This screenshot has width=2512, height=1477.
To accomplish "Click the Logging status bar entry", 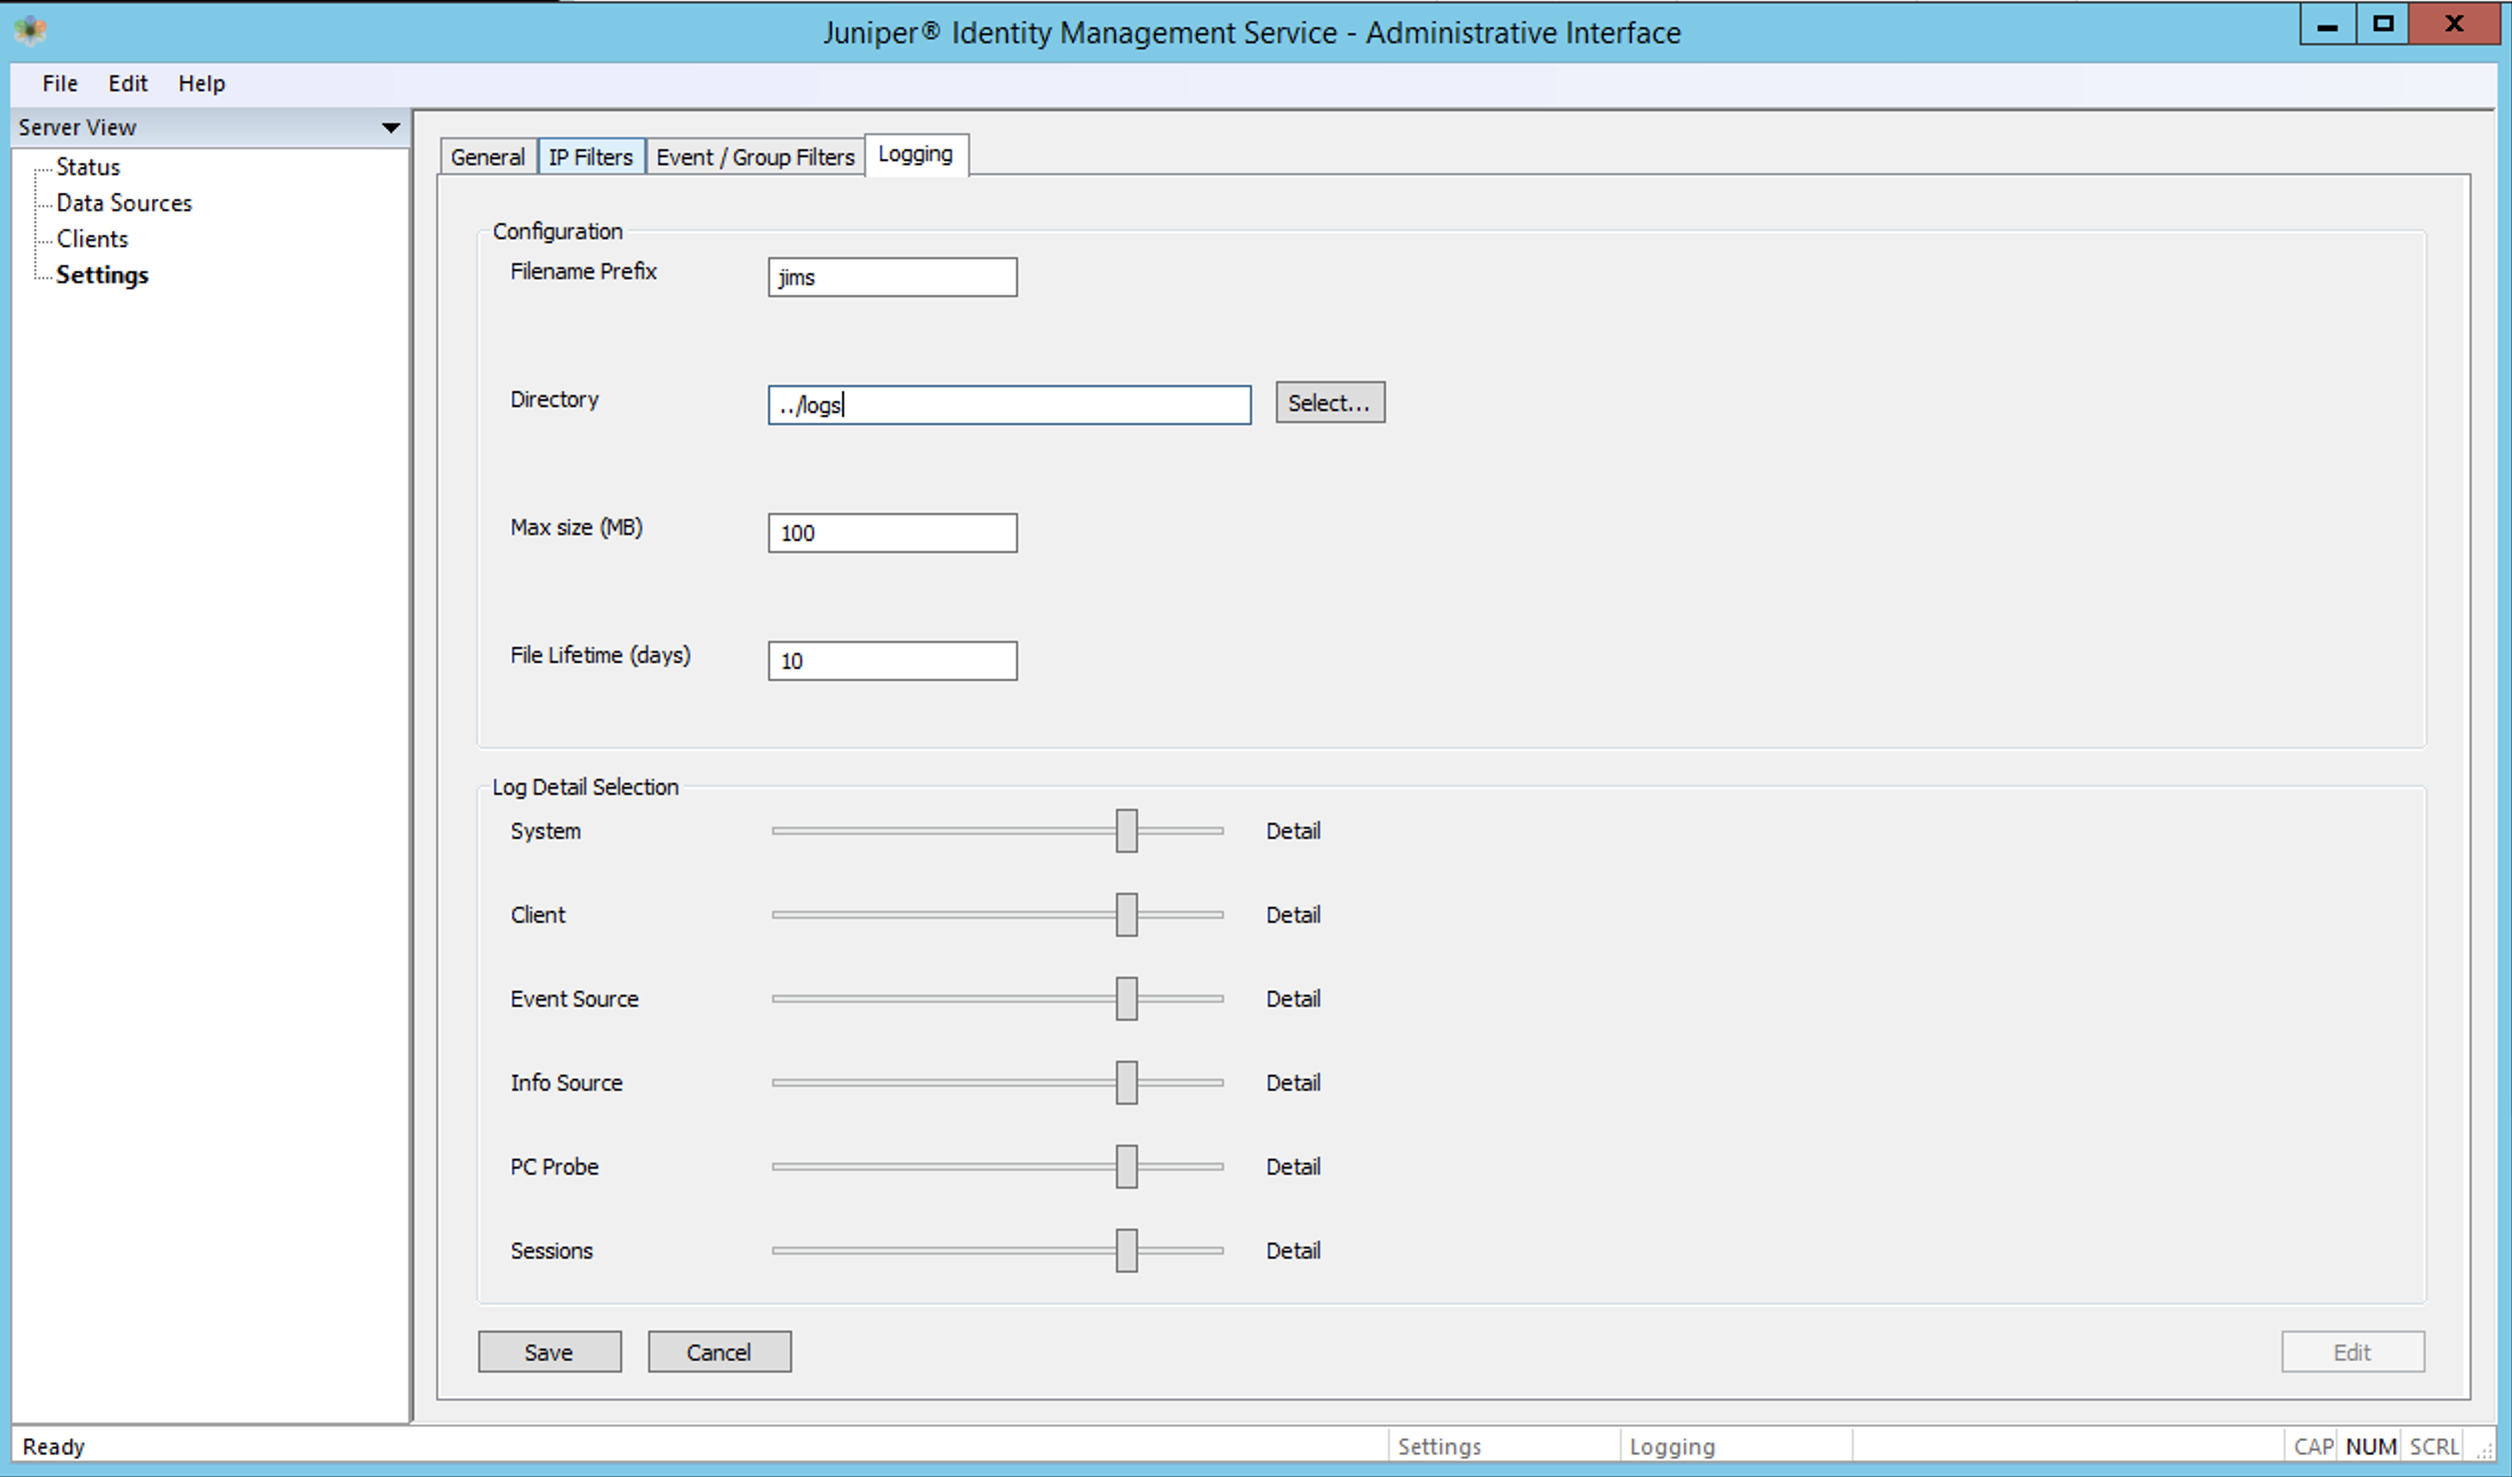I will [x=1672, y=1447].
